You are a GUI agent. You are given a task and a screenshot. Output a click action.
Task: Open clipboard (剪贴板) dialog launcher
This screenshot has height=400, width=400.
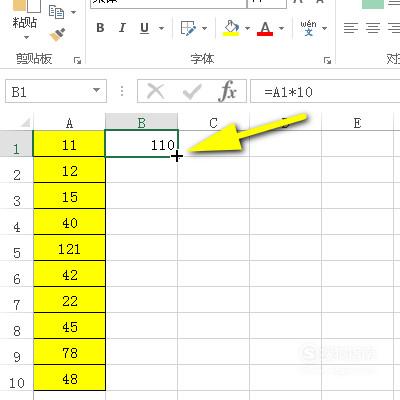pyautogui.click(x=78, y=60)
